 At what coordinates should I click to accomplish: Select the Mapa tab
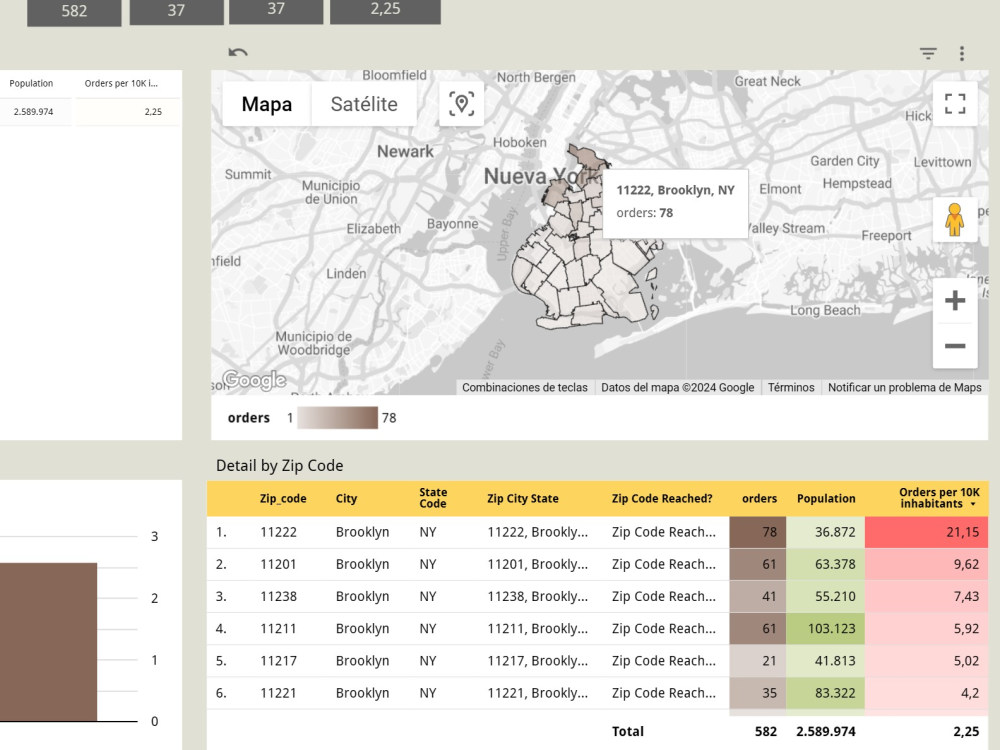coord(265,103)
